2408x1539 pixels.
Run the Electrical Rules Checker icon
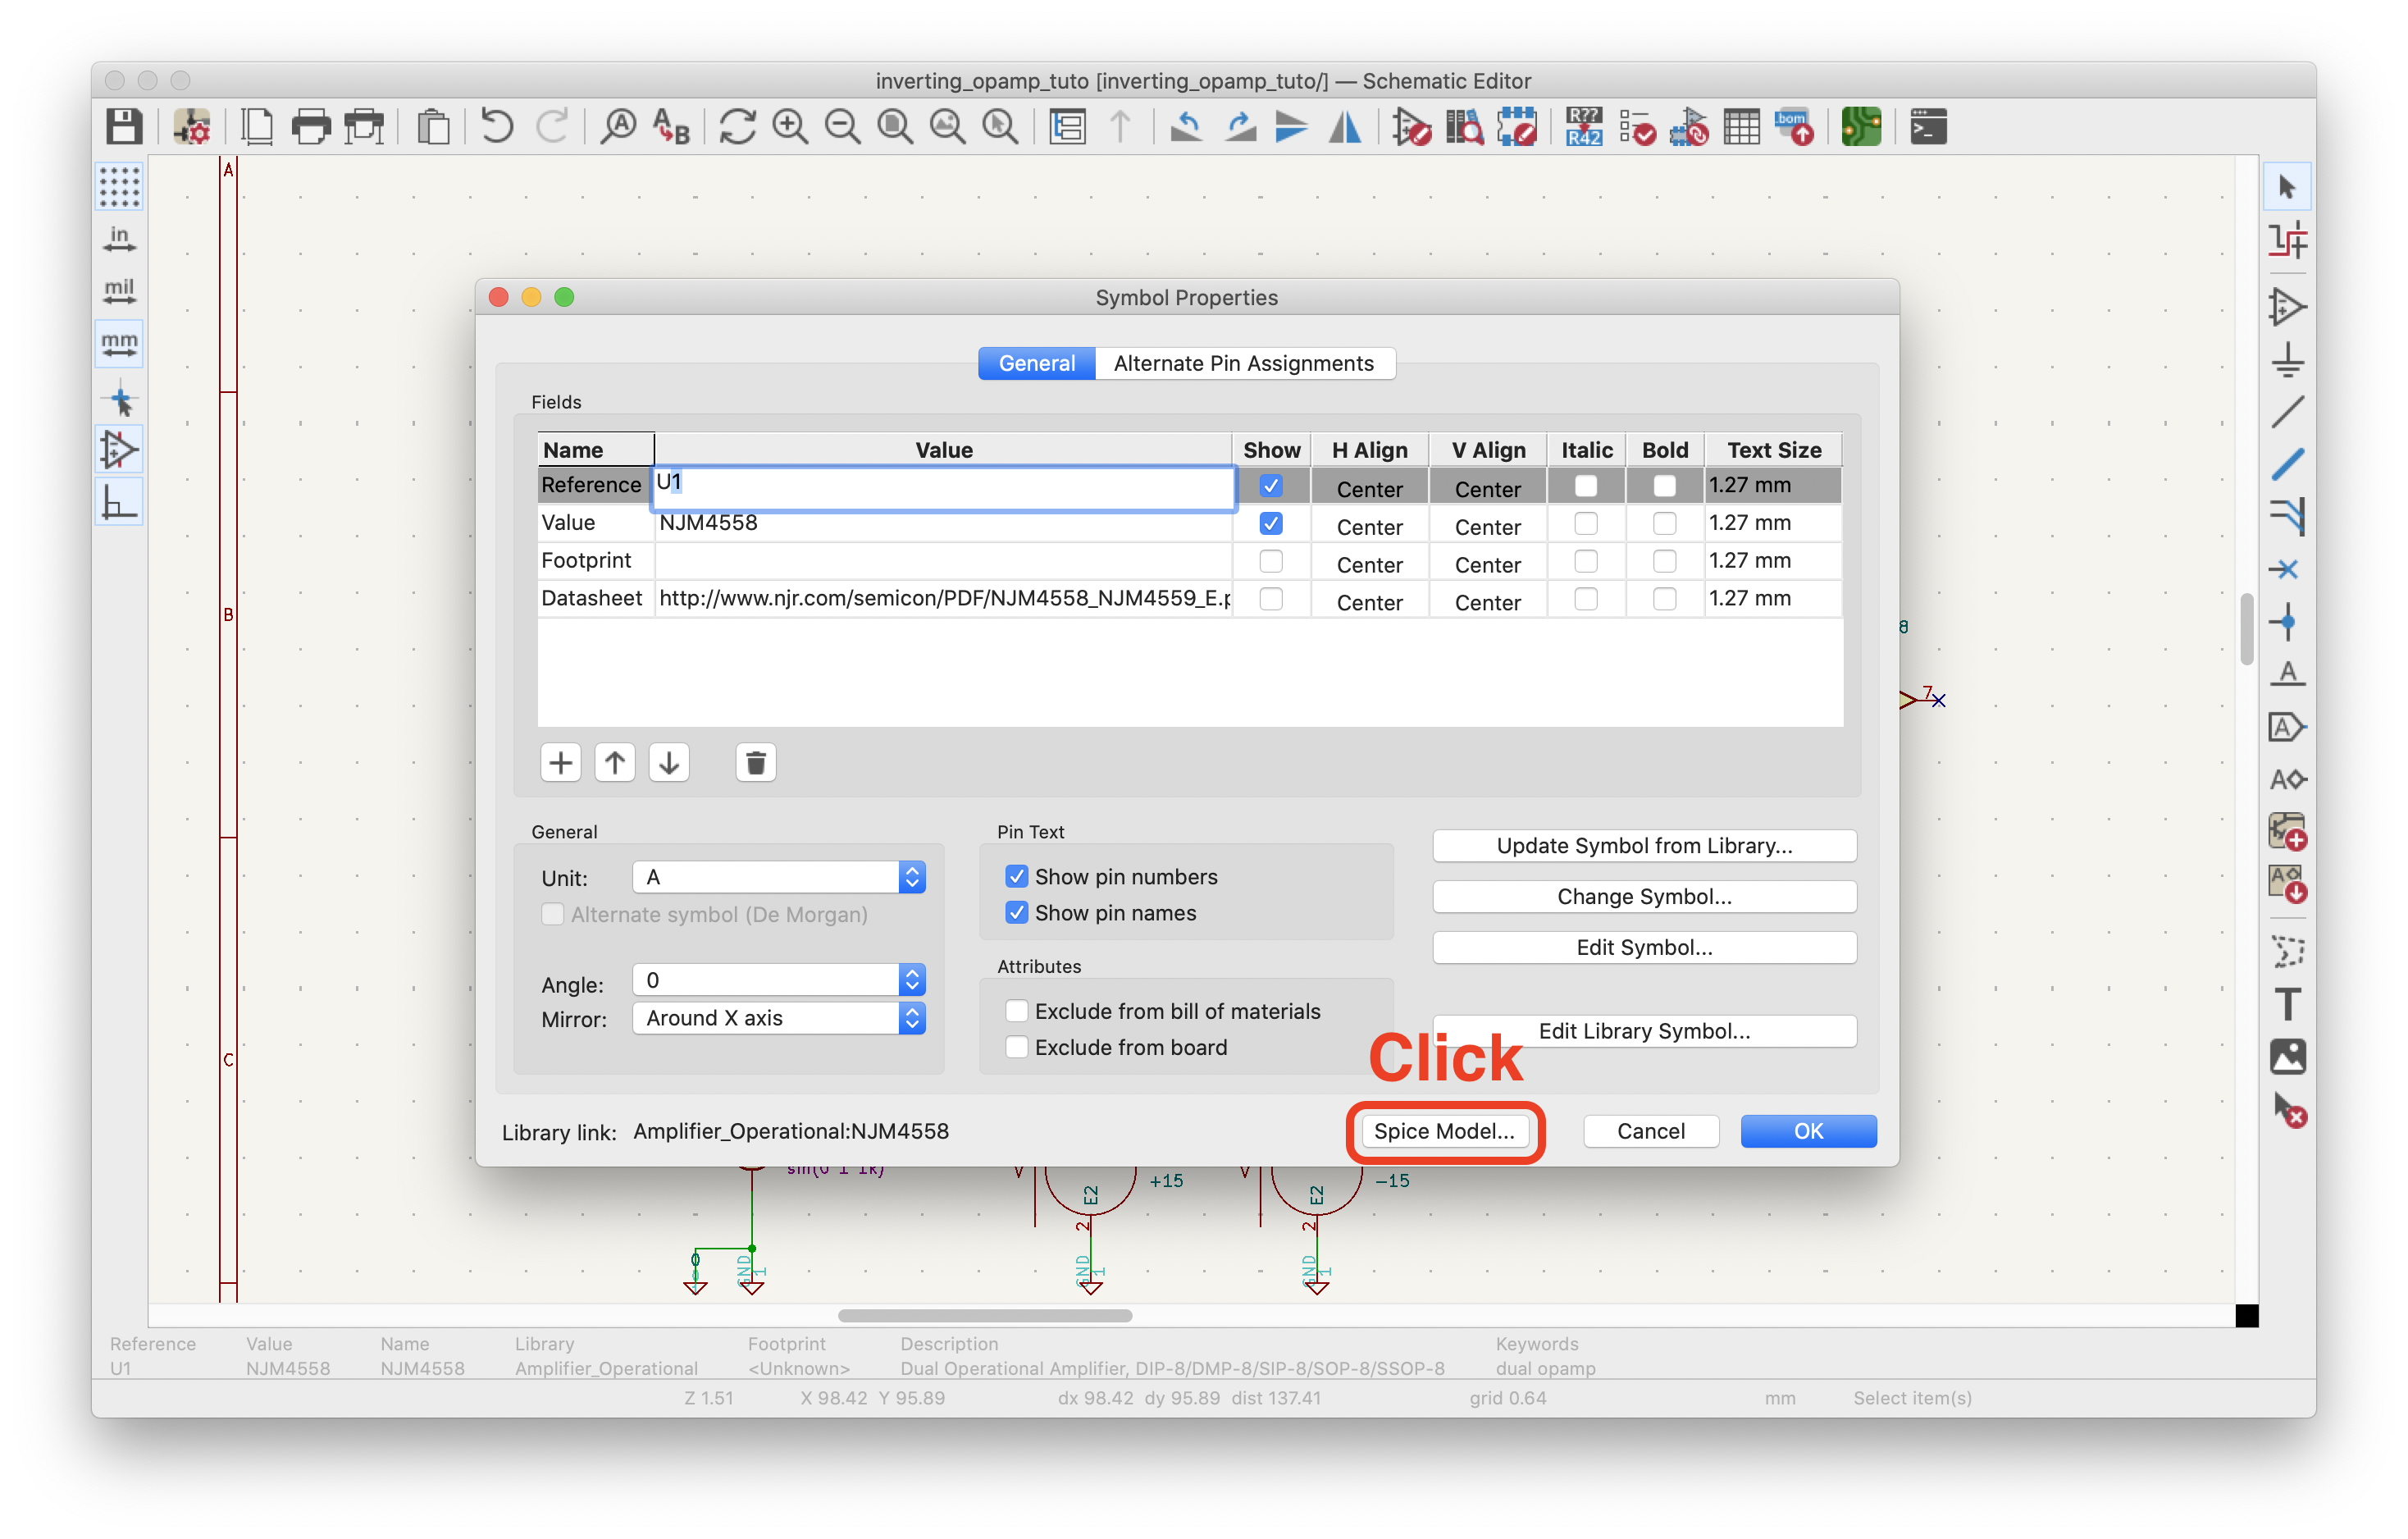click(x=1637, y=128)
